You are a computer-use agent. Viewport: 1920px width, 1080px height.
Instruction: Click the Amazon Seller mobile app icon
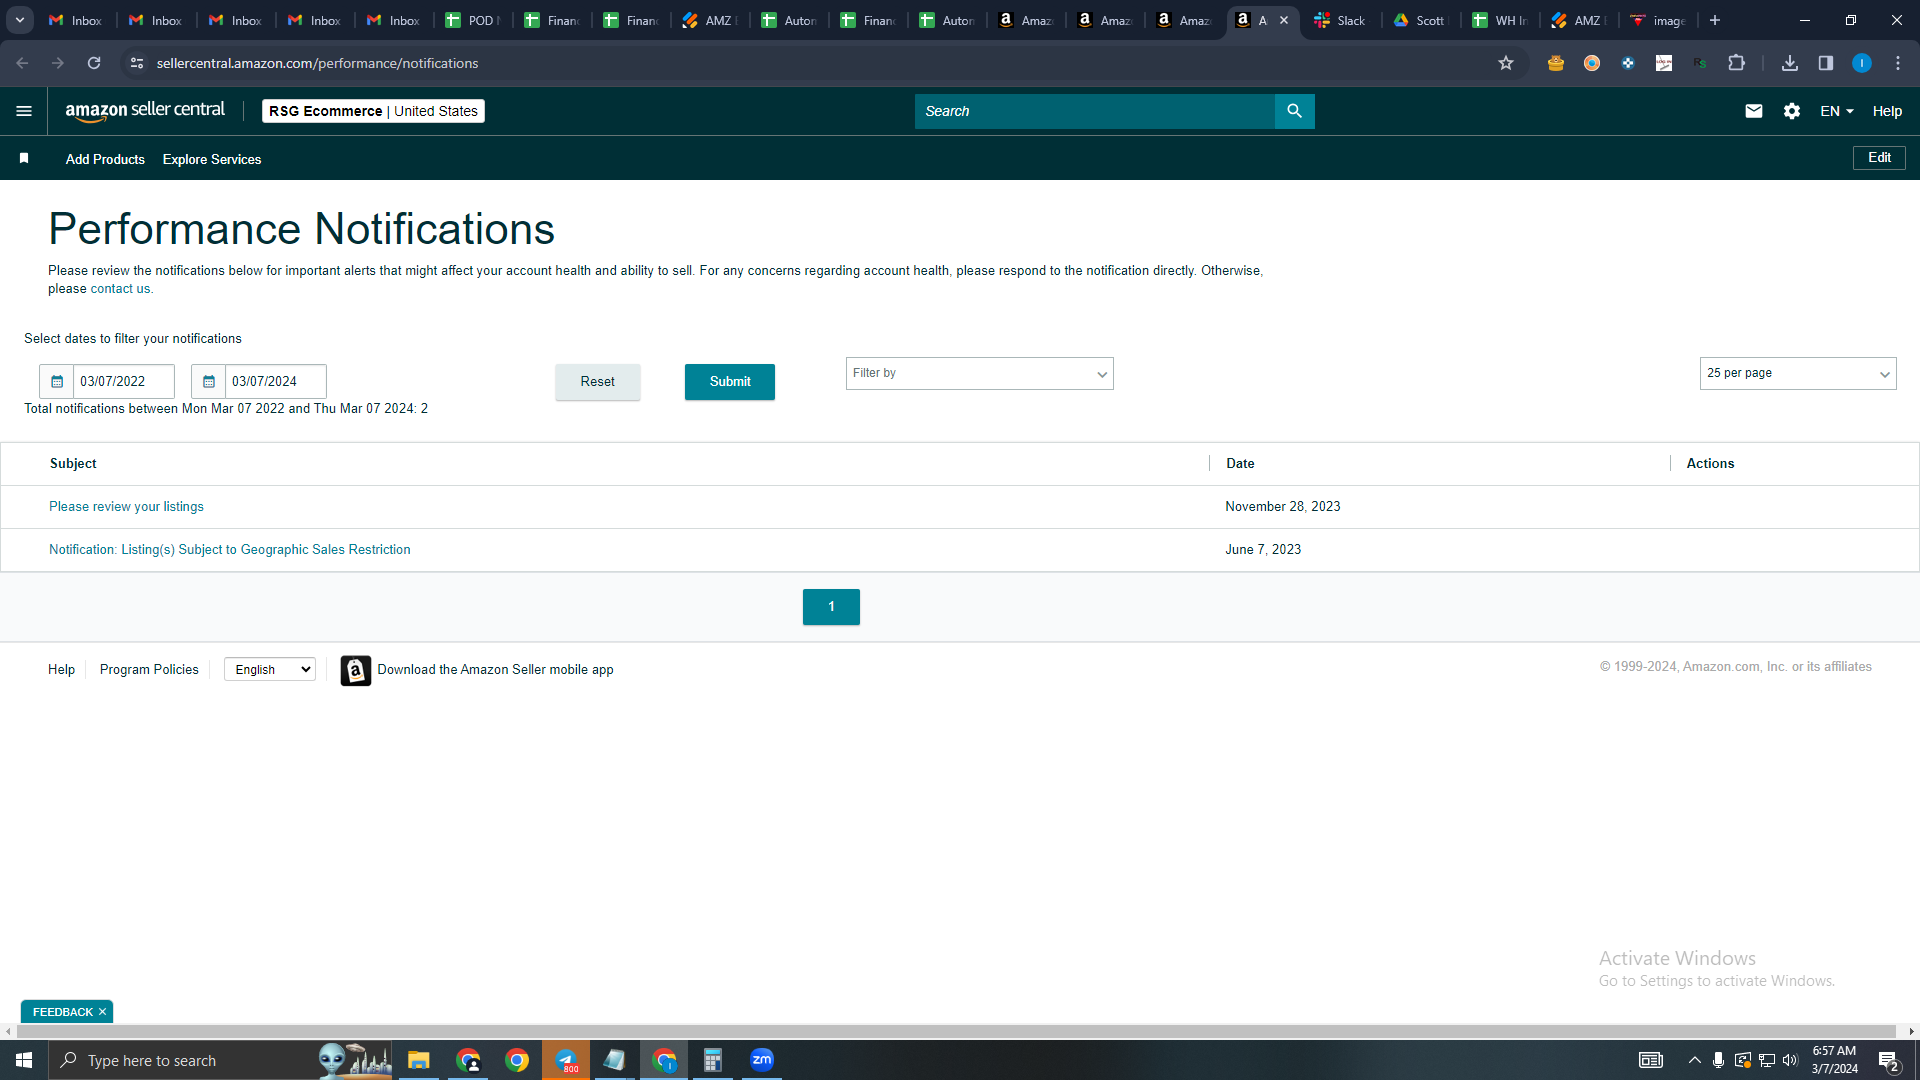coord(355,670)
